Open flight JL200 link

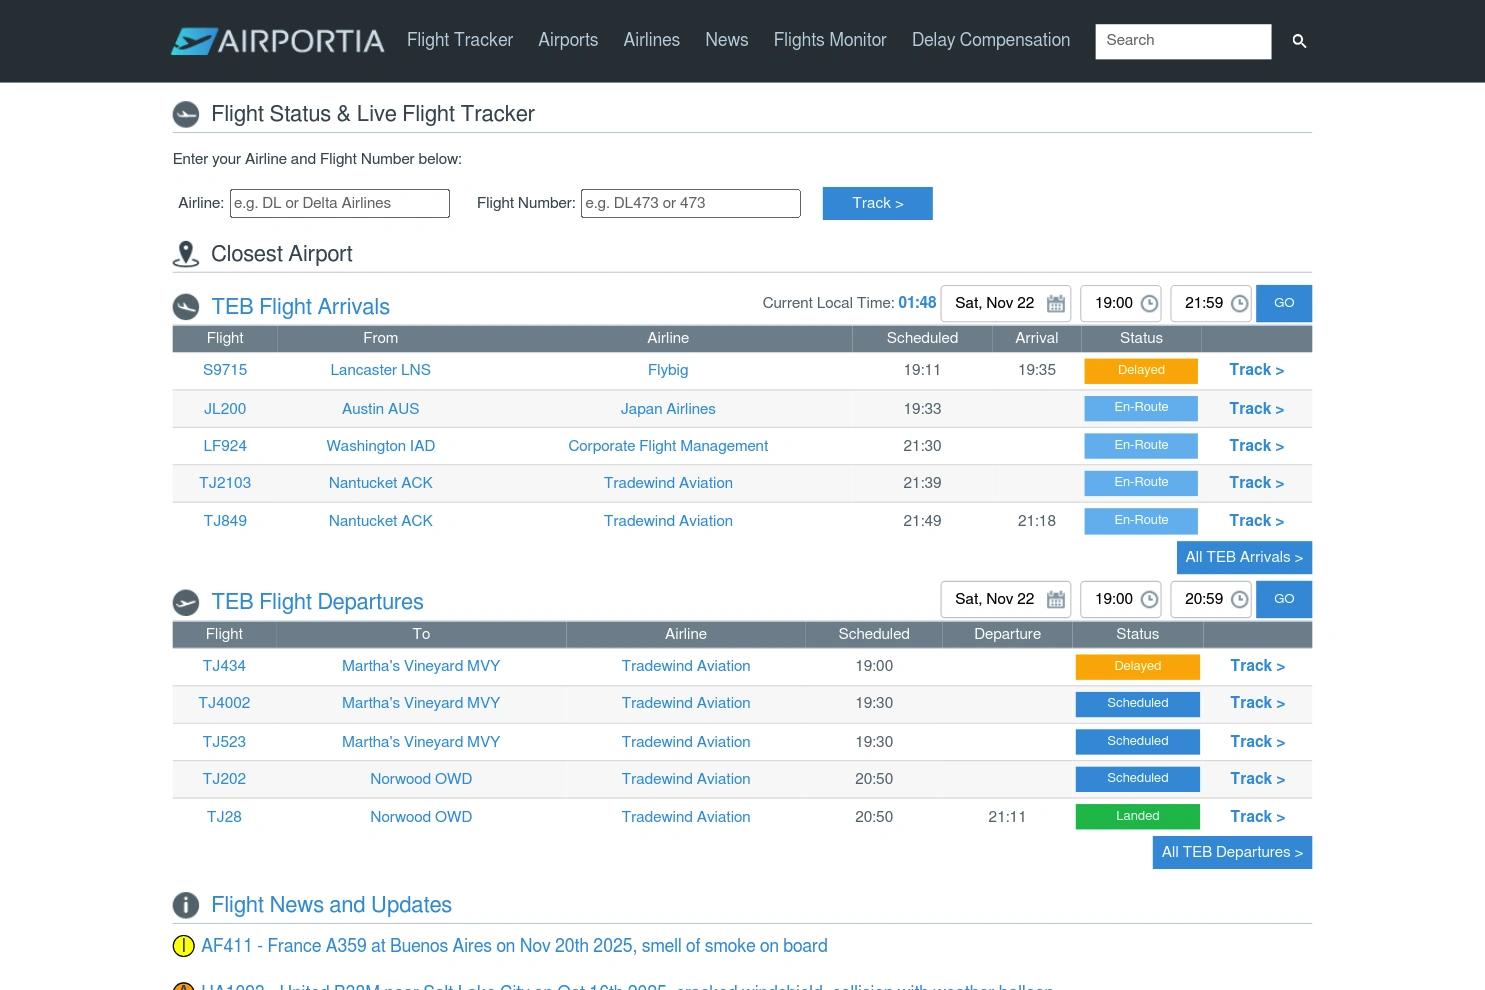[x=225, y=409]
